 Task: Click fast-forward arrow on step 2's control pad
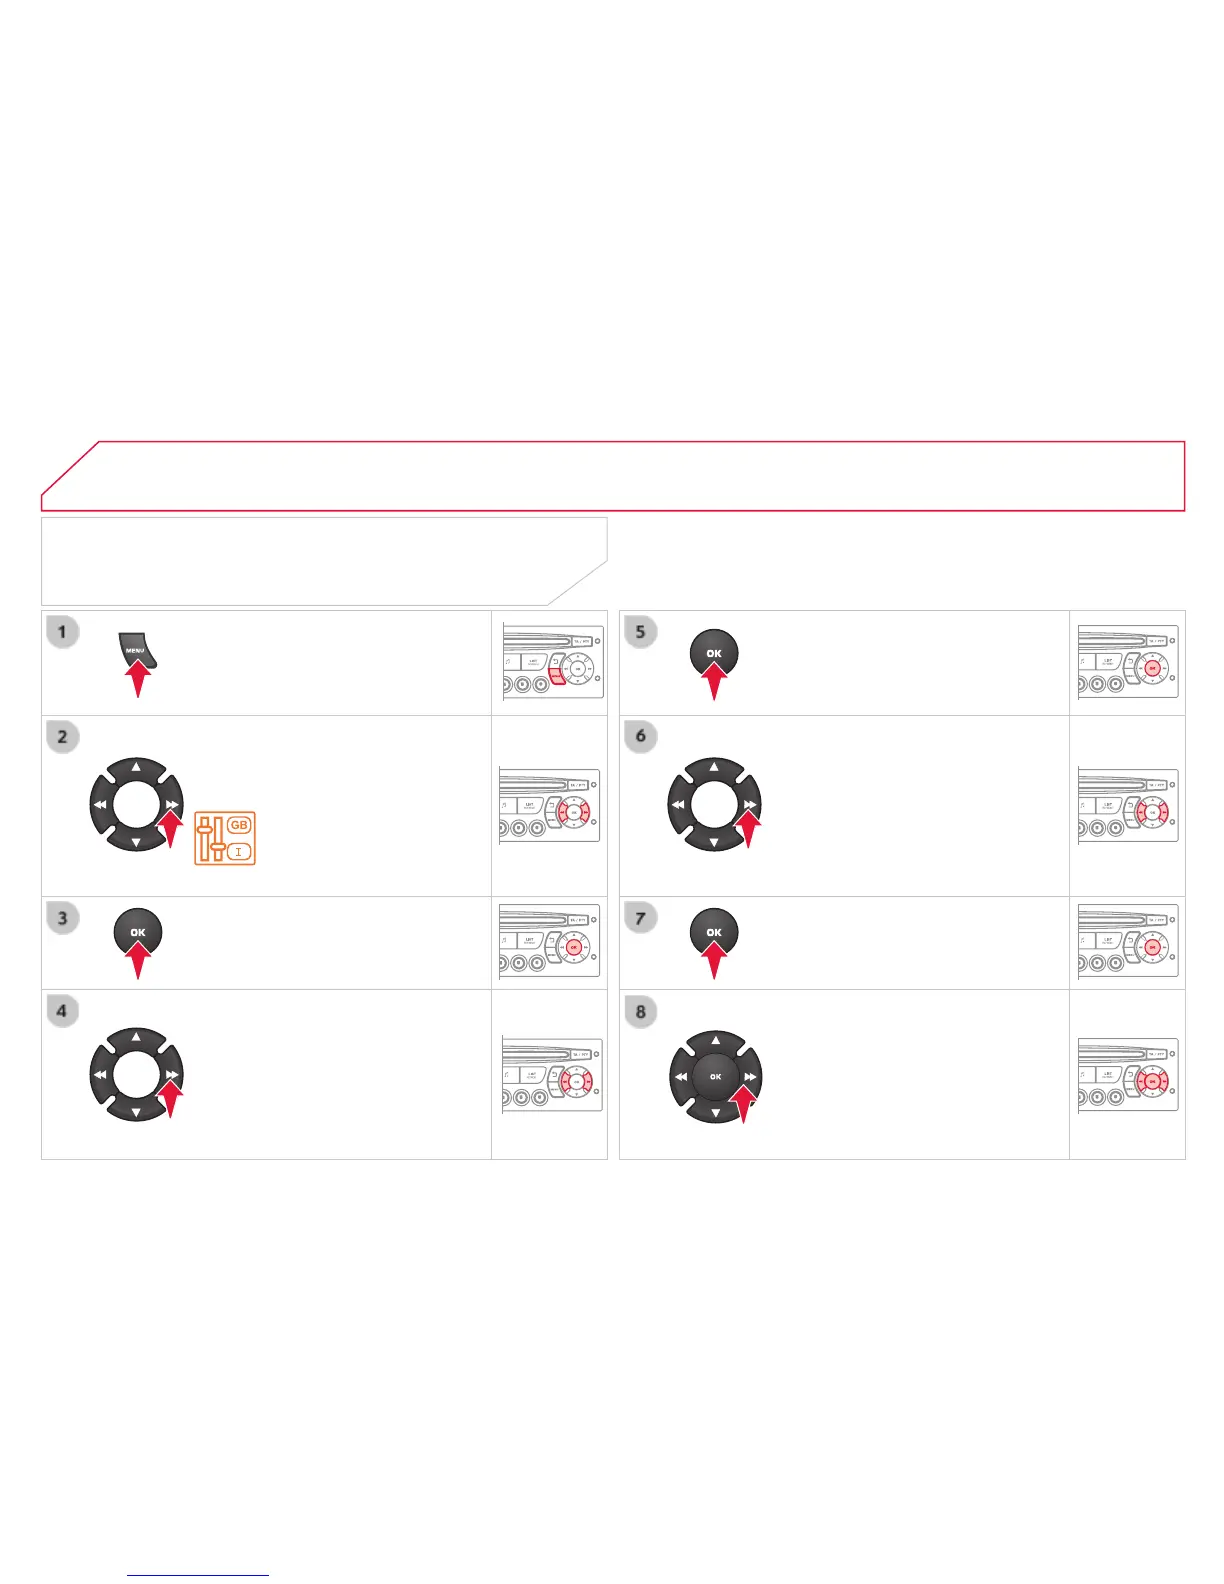(172, 804)
